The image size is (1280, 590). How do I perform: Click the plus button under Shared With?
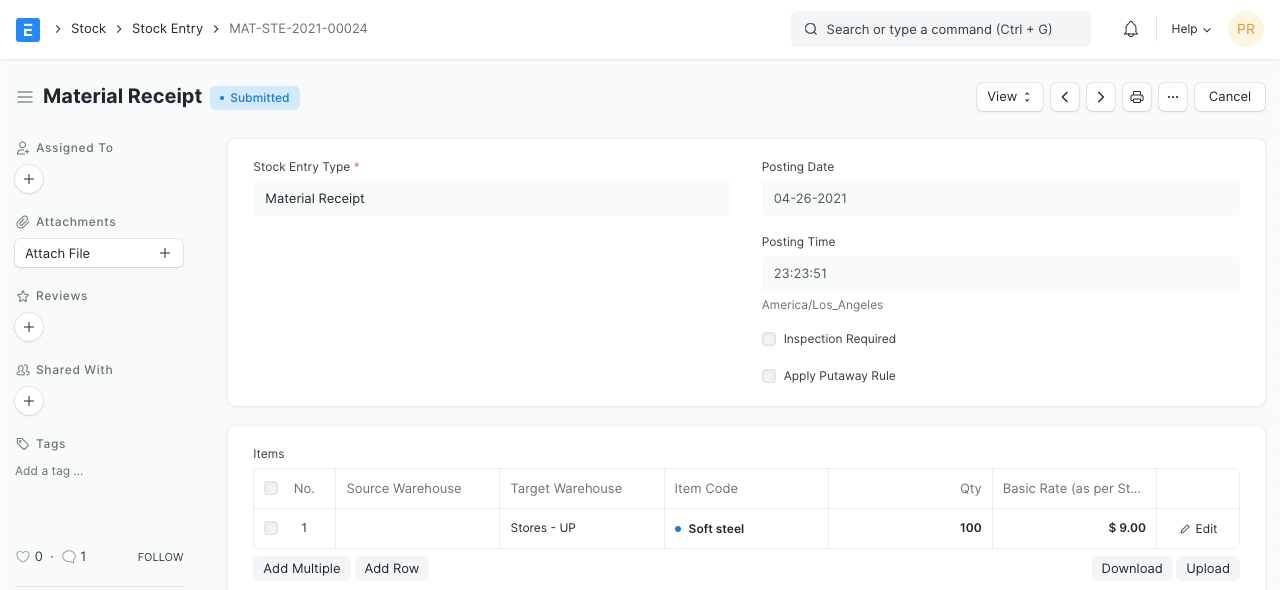(x=29, y=401)
